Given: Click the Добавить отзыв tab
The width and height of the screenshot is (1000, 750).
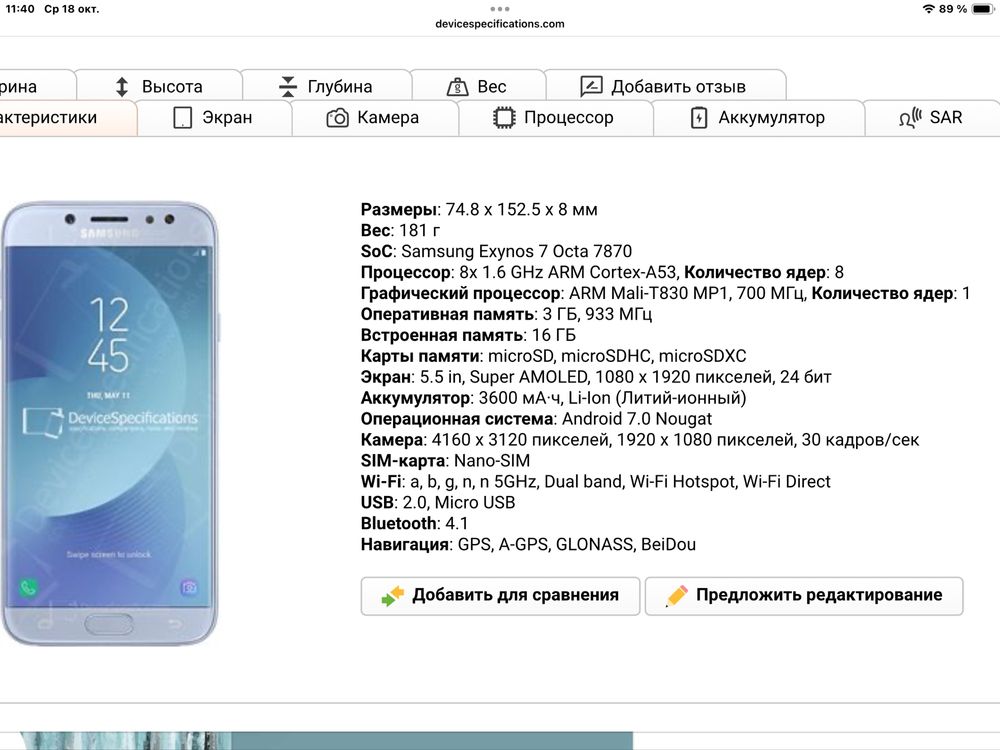Looking at the screenshot, I should coord(666,86).
